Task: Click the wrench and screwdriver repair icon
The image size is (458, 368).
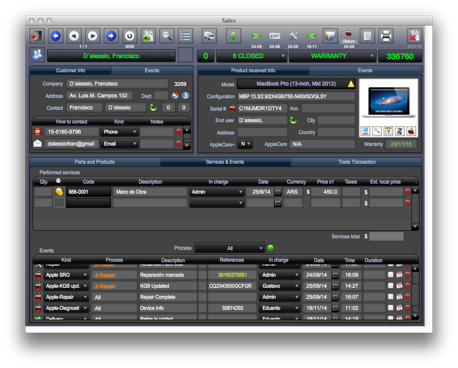Action: tap(293, 36)
